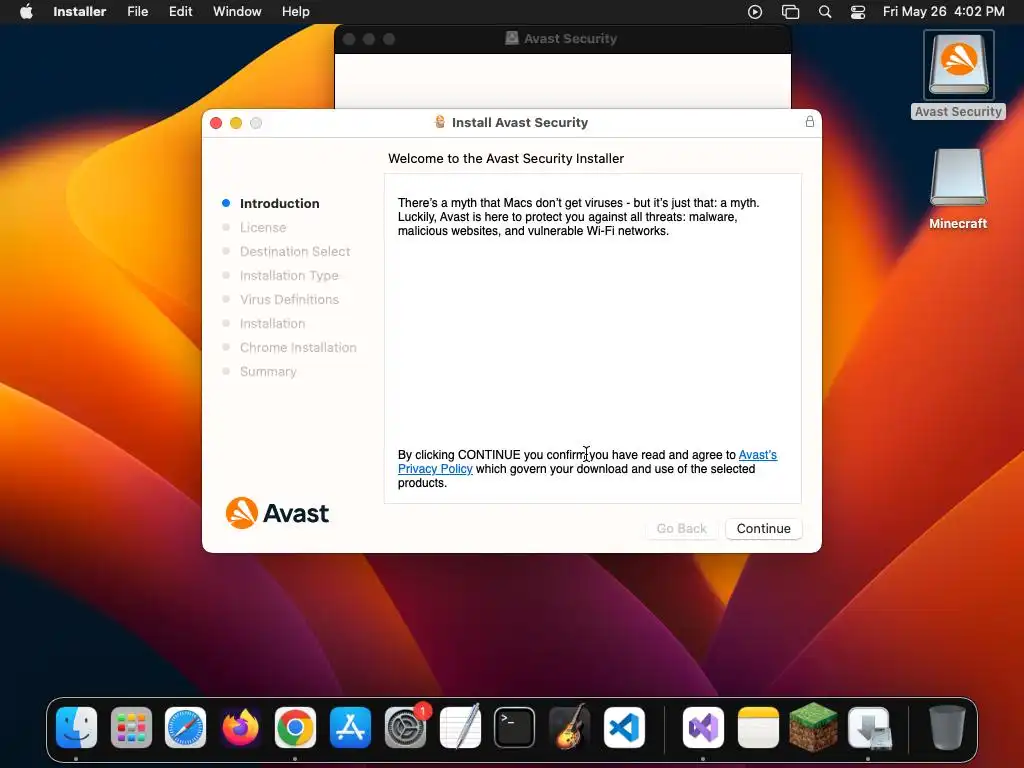This screenshot has width=1024, height=768.
Task: Click the Avast Security background window title
Action: (570, 39)
